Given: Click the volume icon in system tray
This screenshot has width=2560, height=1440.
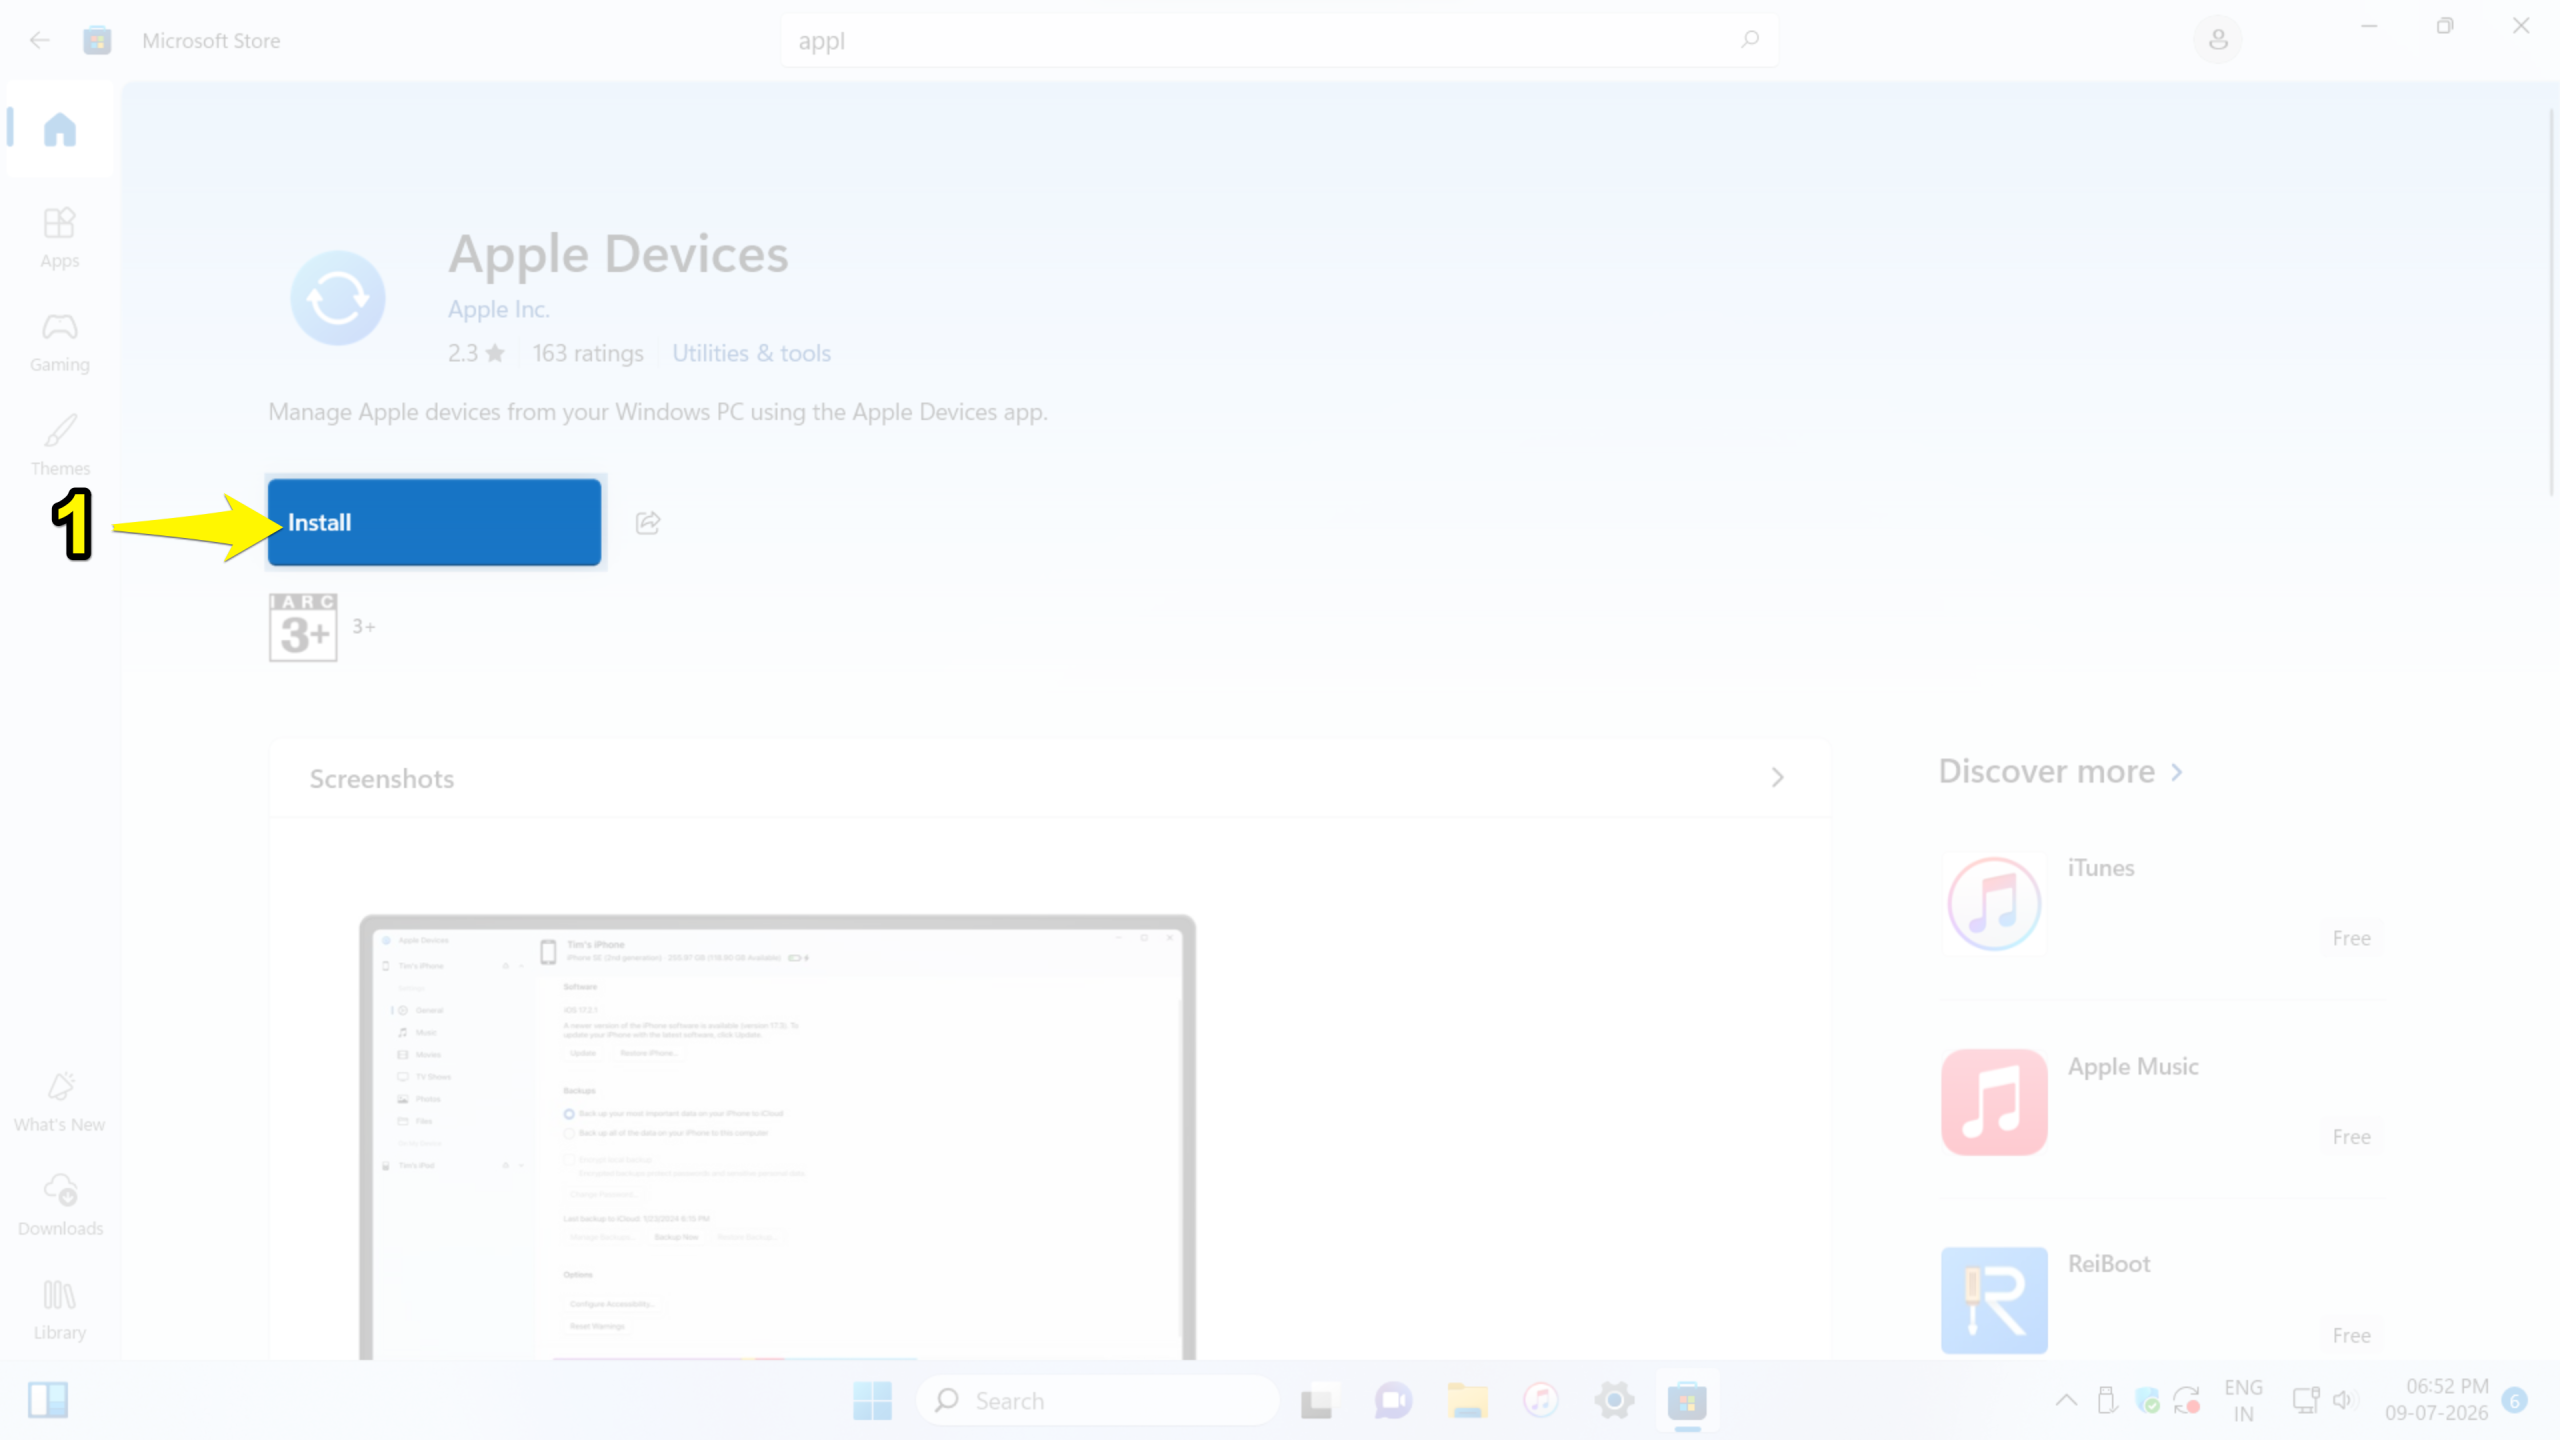Looking at the screenshot, I should 2342,1400.
